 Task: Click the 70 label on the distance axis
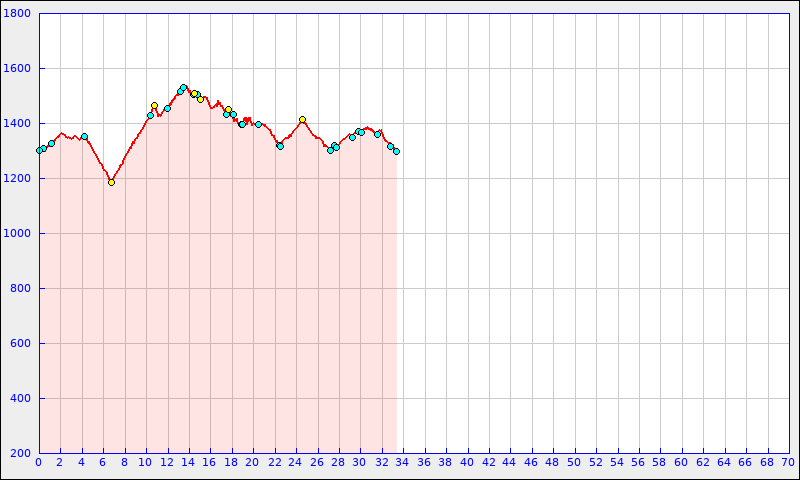click(788, 463)
